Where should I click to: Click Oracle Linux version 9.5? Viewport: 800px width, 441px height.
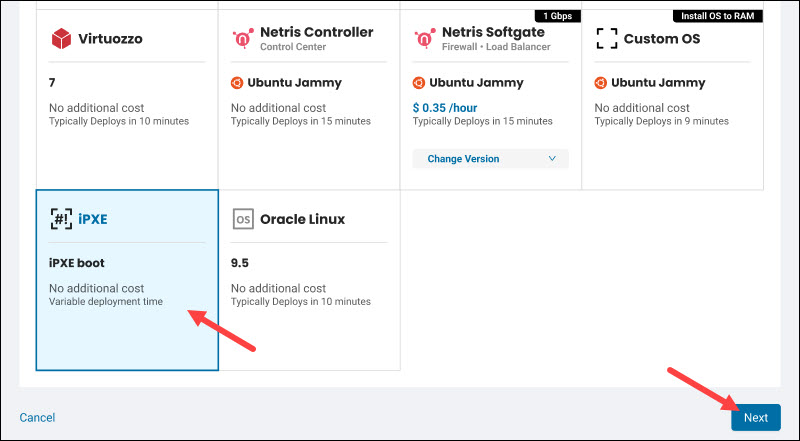[x=240, y=263]
